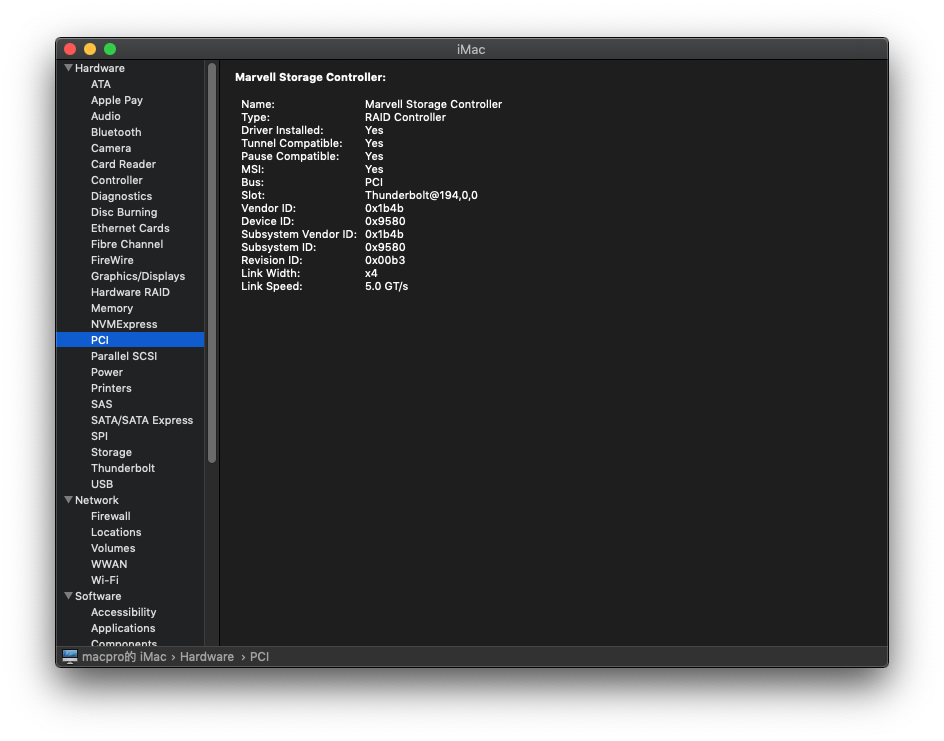Open the SATA/SATA Express entry

pos(142,420)
